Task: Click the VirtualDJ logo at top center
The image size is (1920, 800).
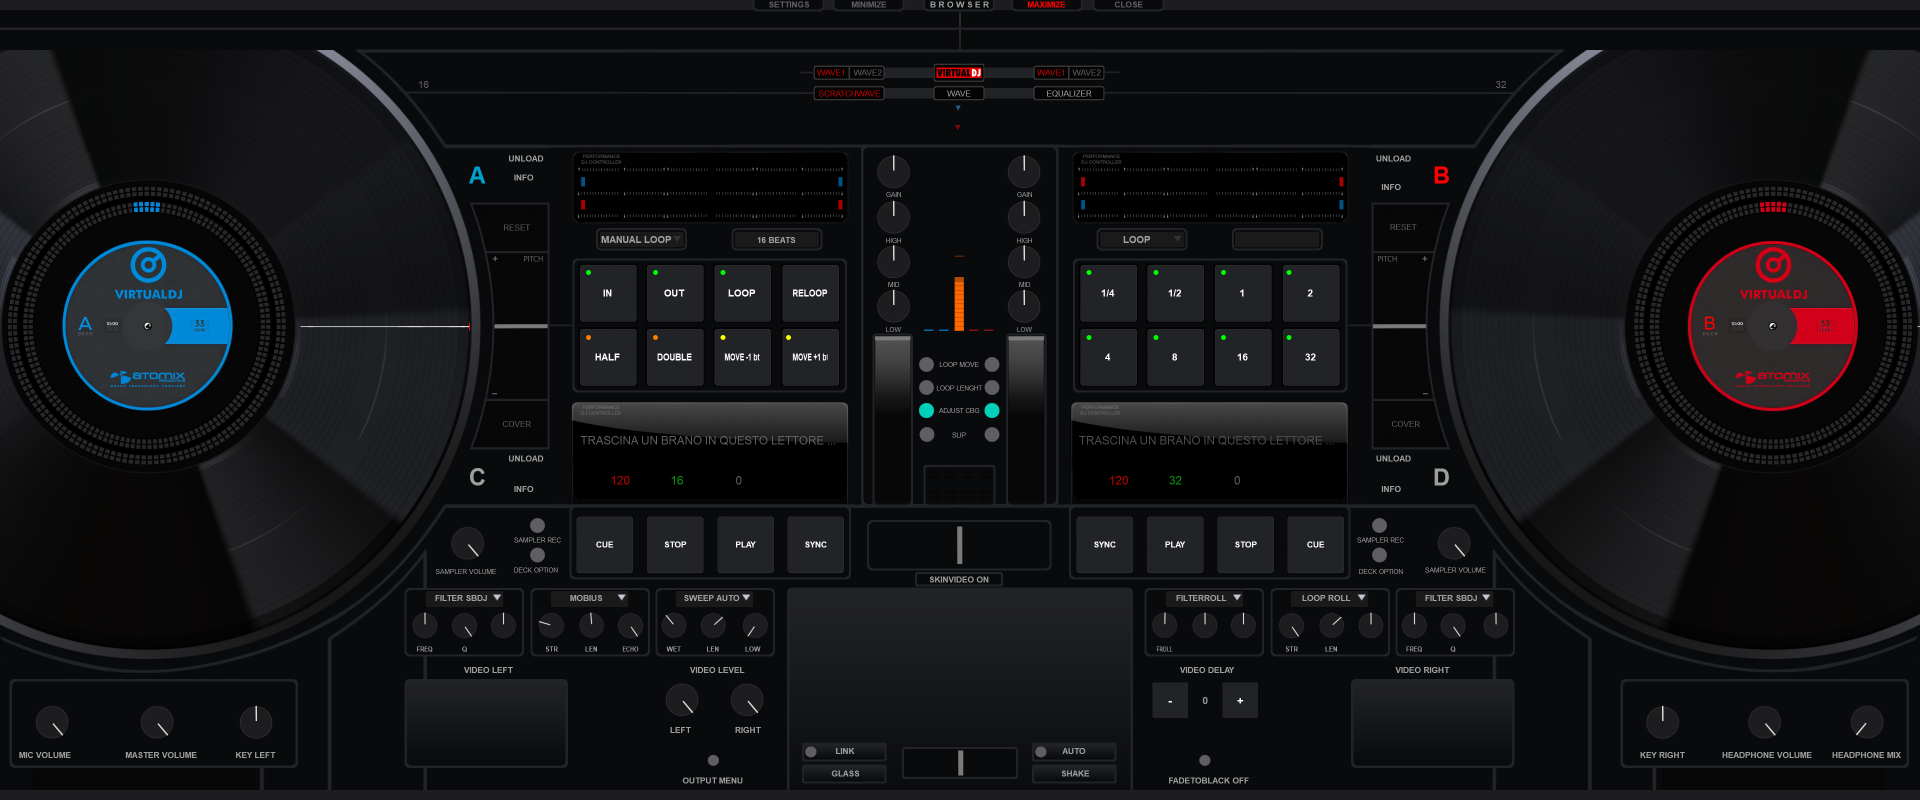Action: pyautogui.click(x=958, y=73)
